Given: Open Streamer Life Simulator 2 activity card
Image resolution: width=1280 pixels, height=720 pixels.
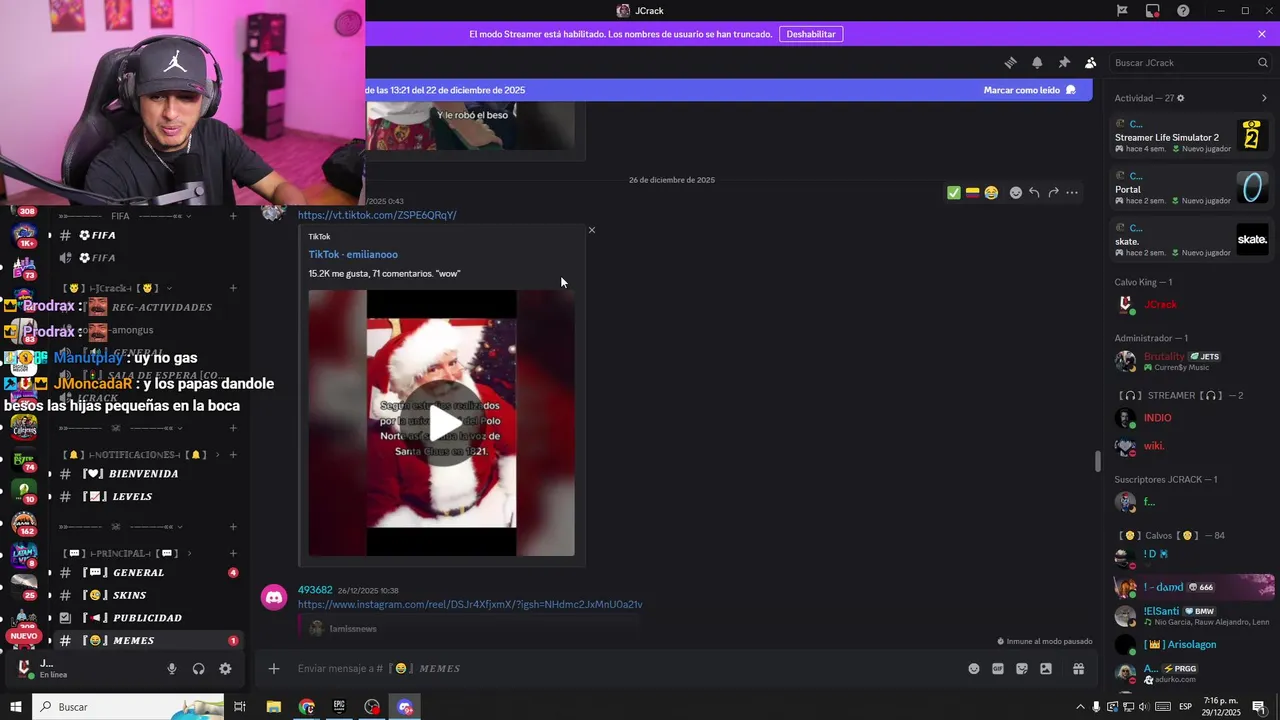Looking at the screenshot, I should pyautogui.click(x=1192, y=136).
